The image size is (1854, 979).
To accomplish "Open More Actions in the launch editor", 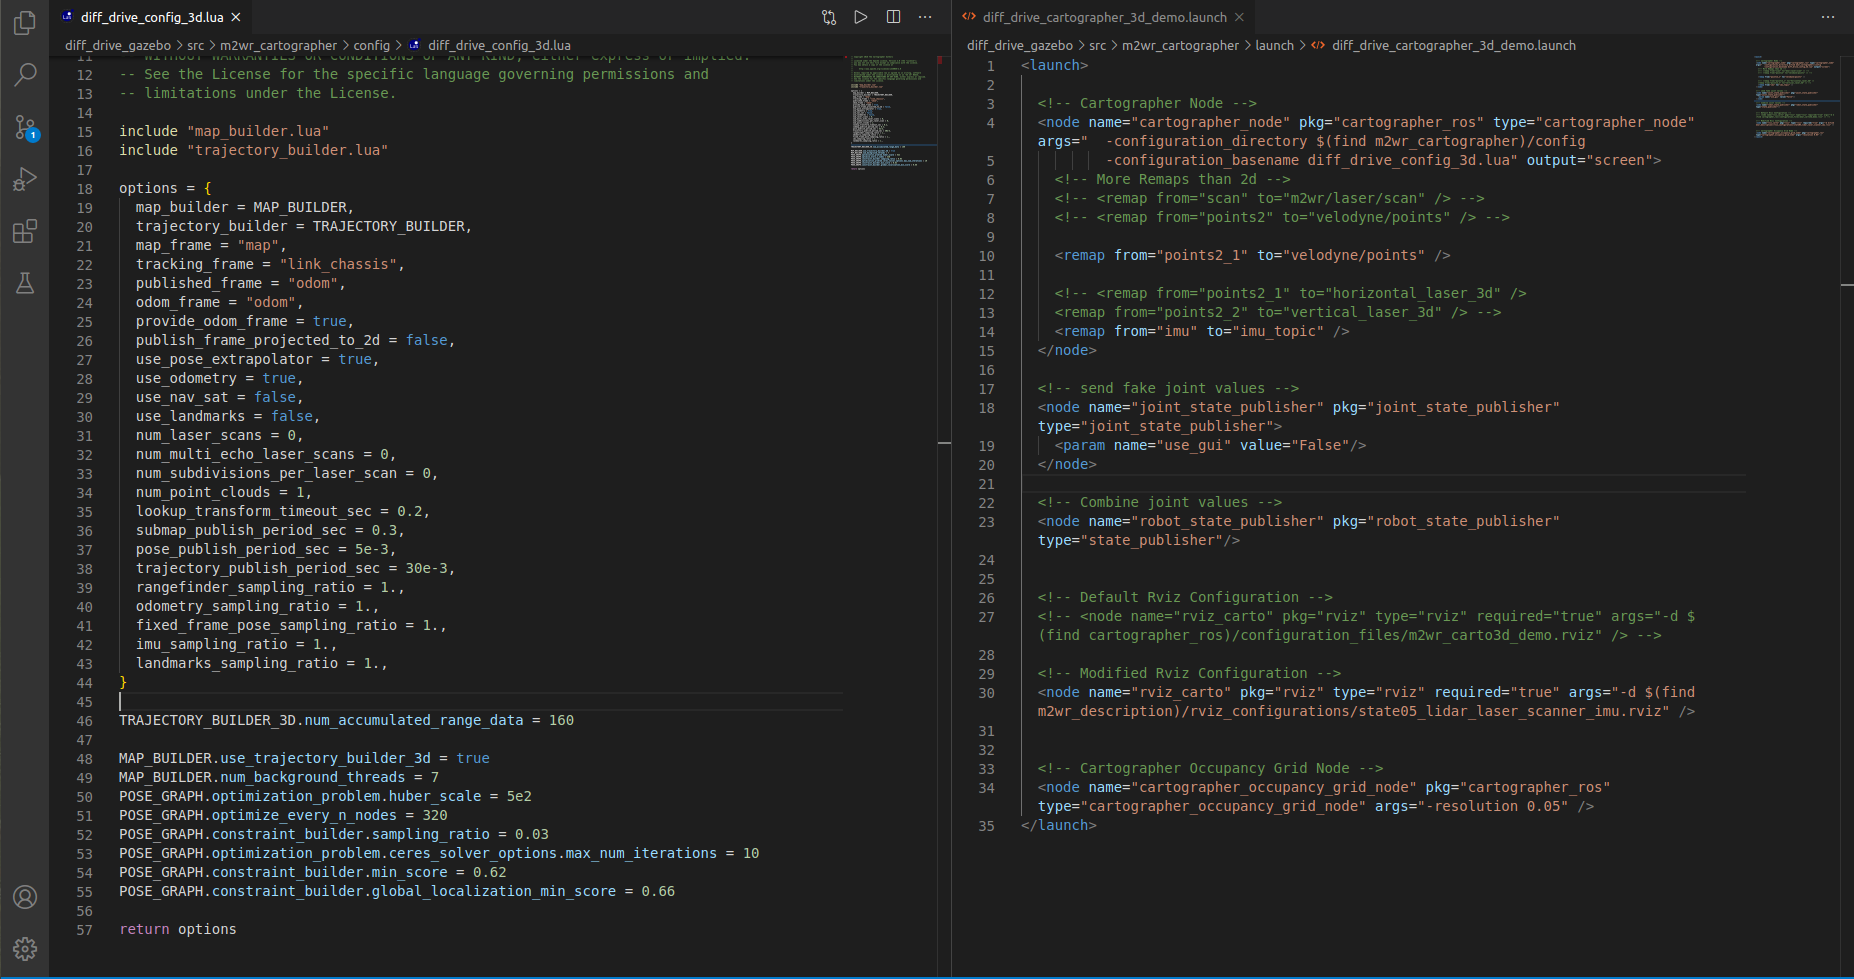I will tap(1828, 16).
